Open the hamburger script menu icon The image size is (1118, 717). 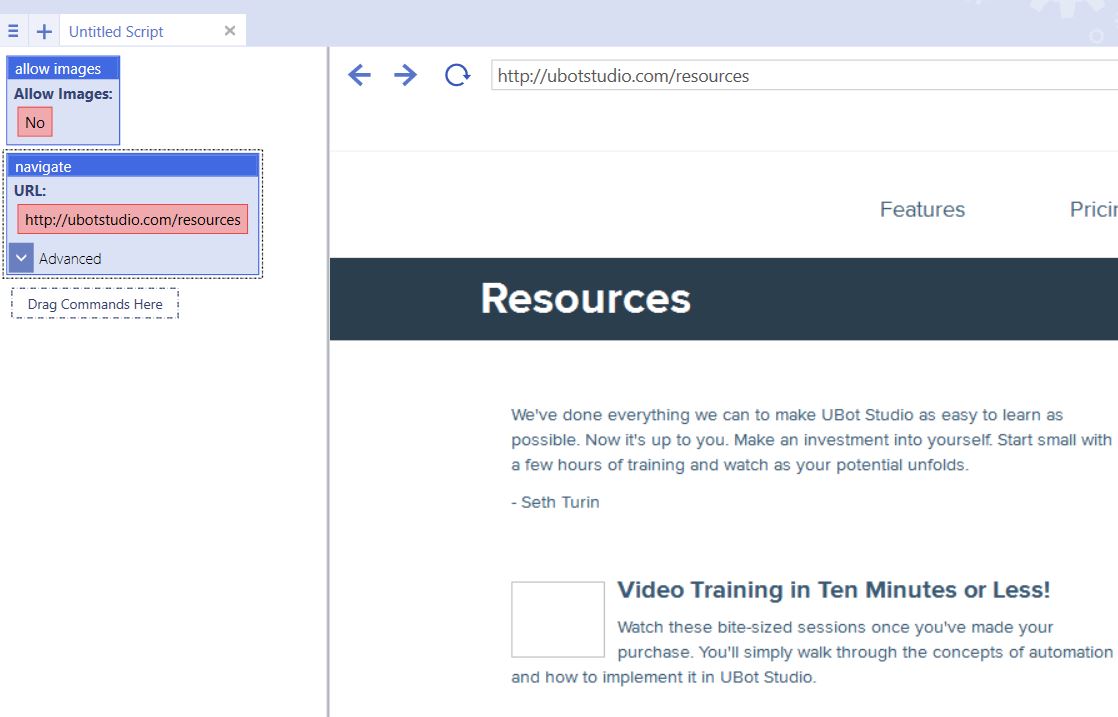13,31
